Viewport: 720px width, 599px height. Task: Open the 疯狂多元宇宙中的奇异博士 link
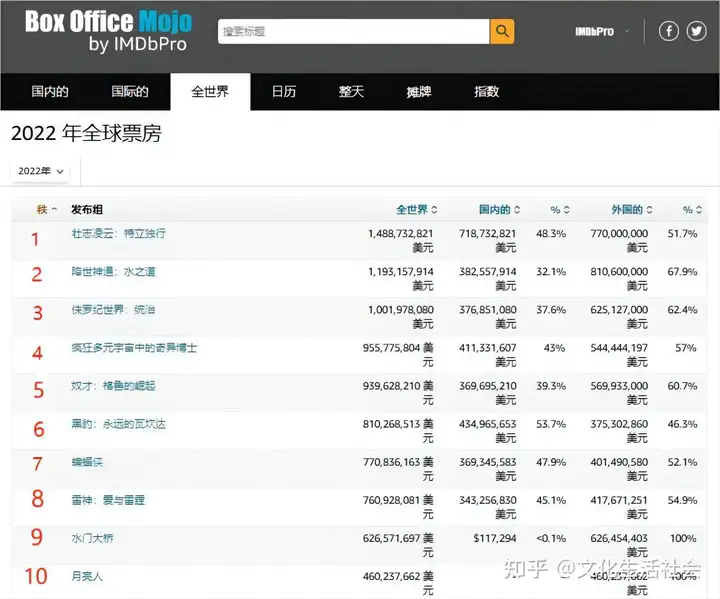pyautogui.click(x=134, y=348)
